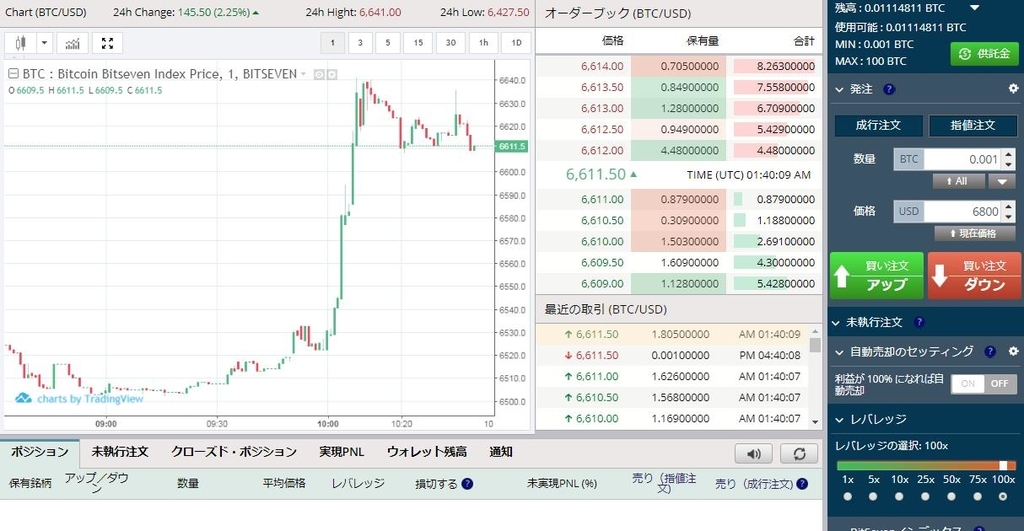Viewport: 1024px width, 531px height.
Task: Click the TradingView cloud logo icon
Action: [x=24, y=398]
